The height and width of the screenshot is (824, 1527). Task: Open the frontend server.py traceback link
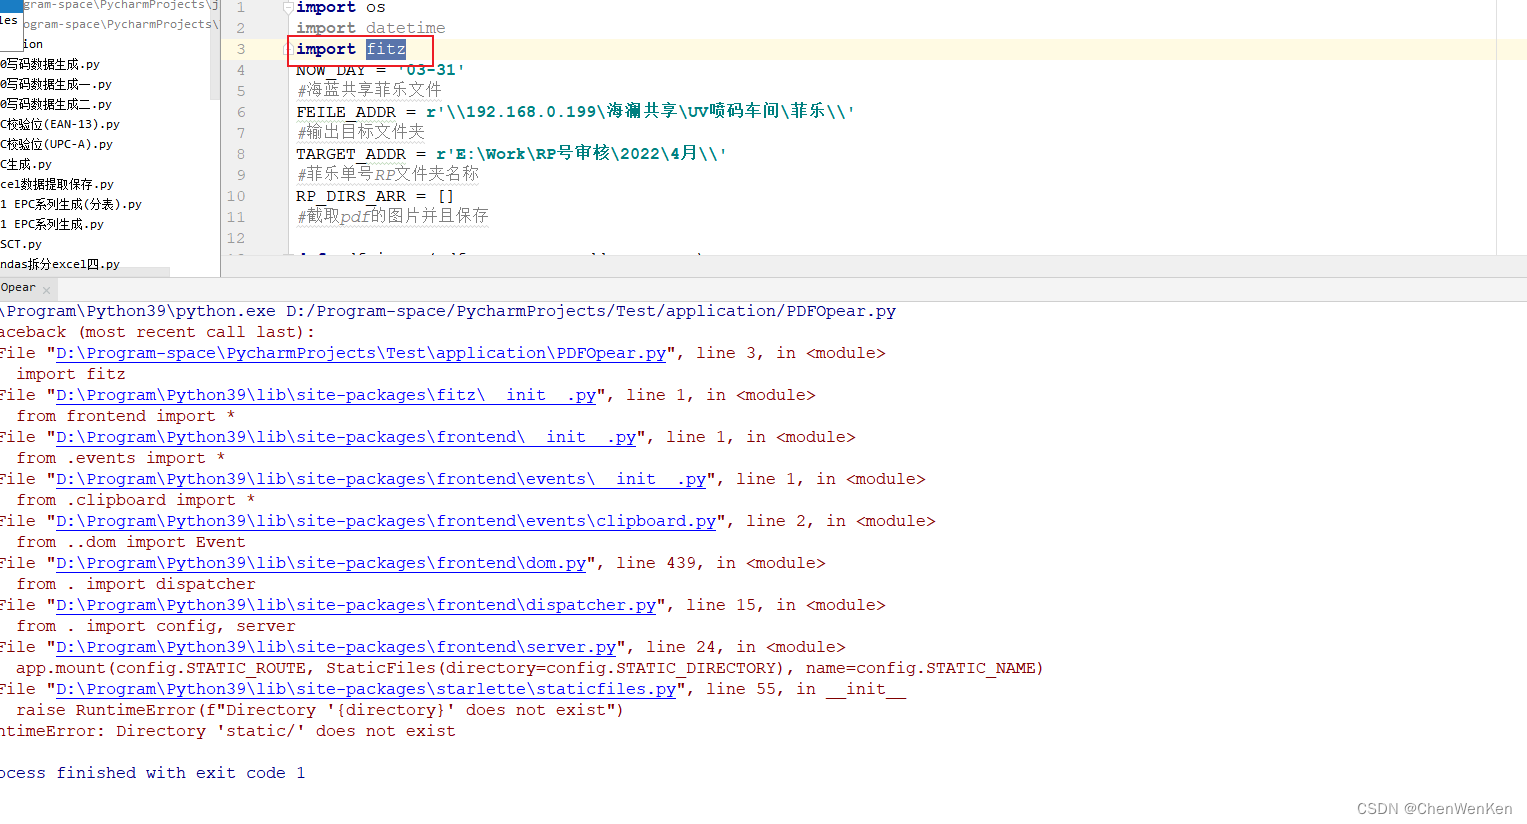pyautogui.click(x=335, y=647)
